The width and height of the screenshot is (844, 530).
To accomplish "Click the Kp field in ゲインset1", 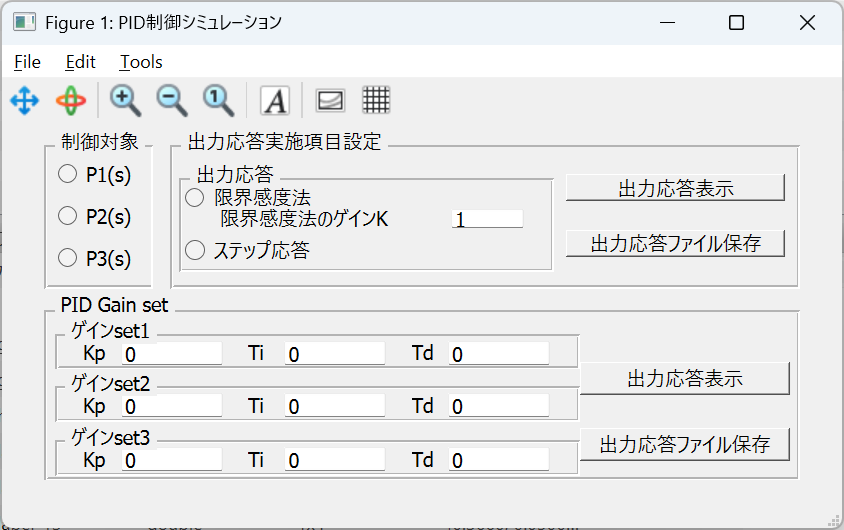I will pos(171,354).
